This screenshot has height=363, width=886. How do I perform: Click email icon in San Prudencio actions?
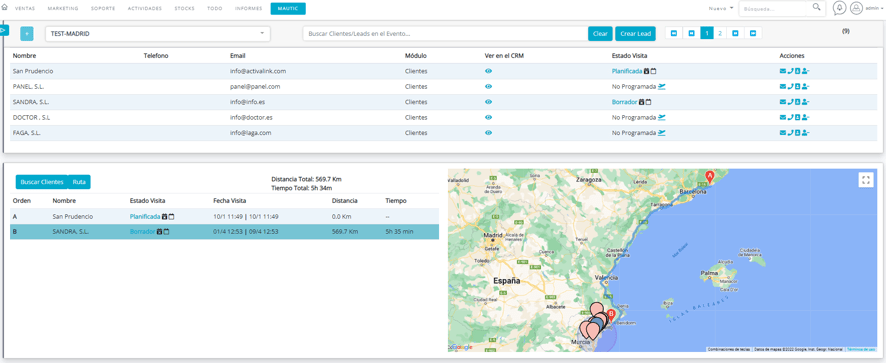point(783,71)
